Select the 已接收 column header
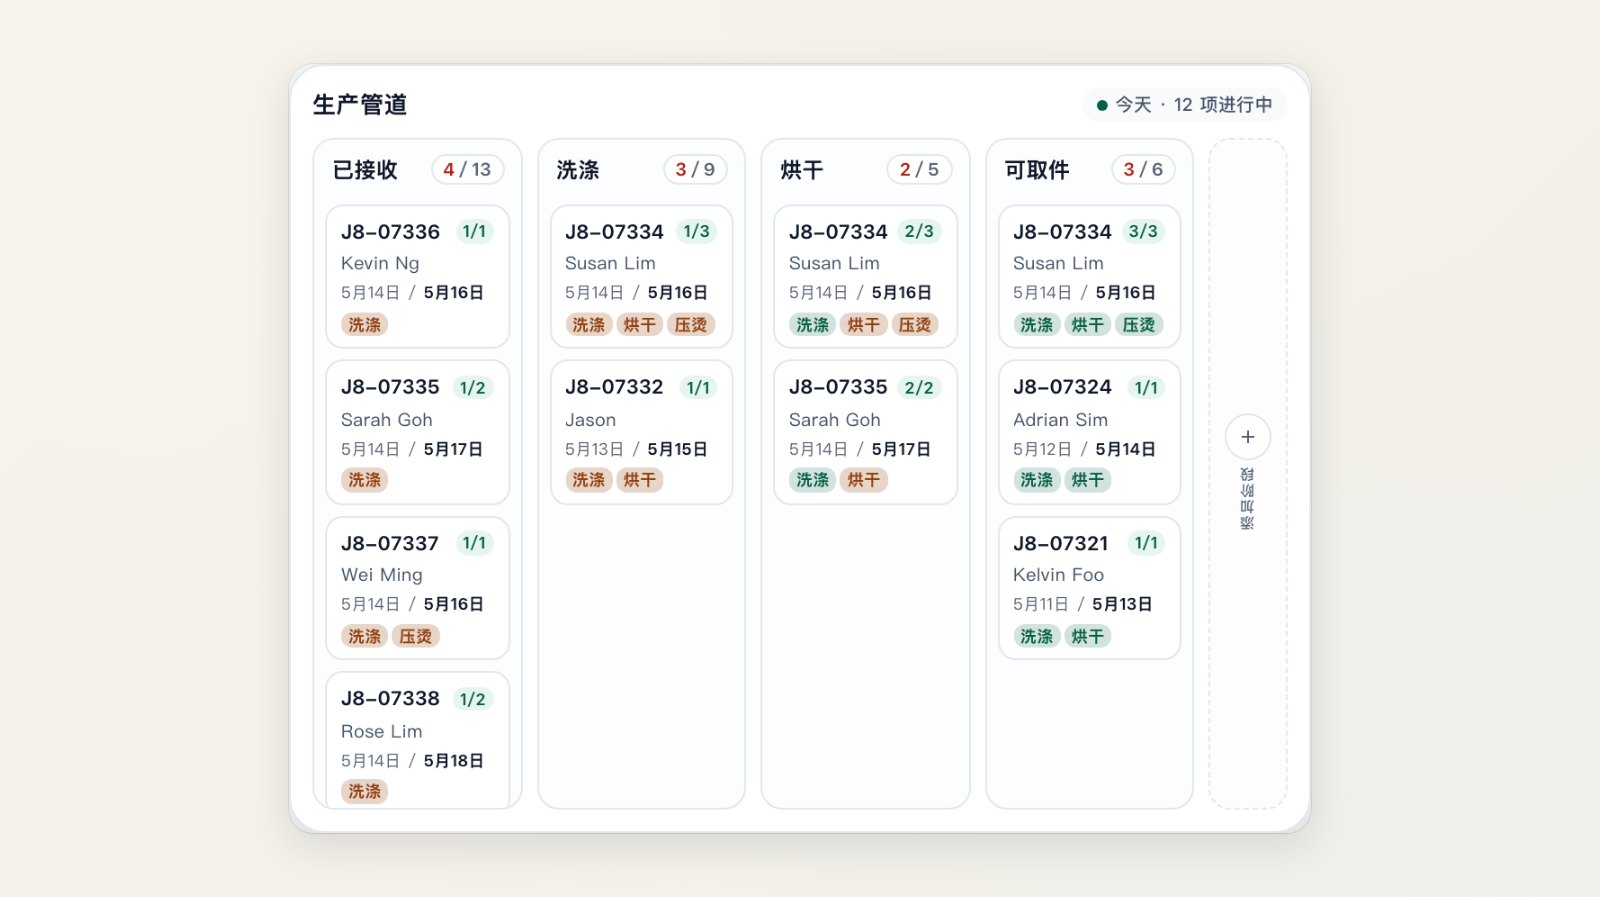The height and width of the screenshot is (897, 1600). point(365,170)
